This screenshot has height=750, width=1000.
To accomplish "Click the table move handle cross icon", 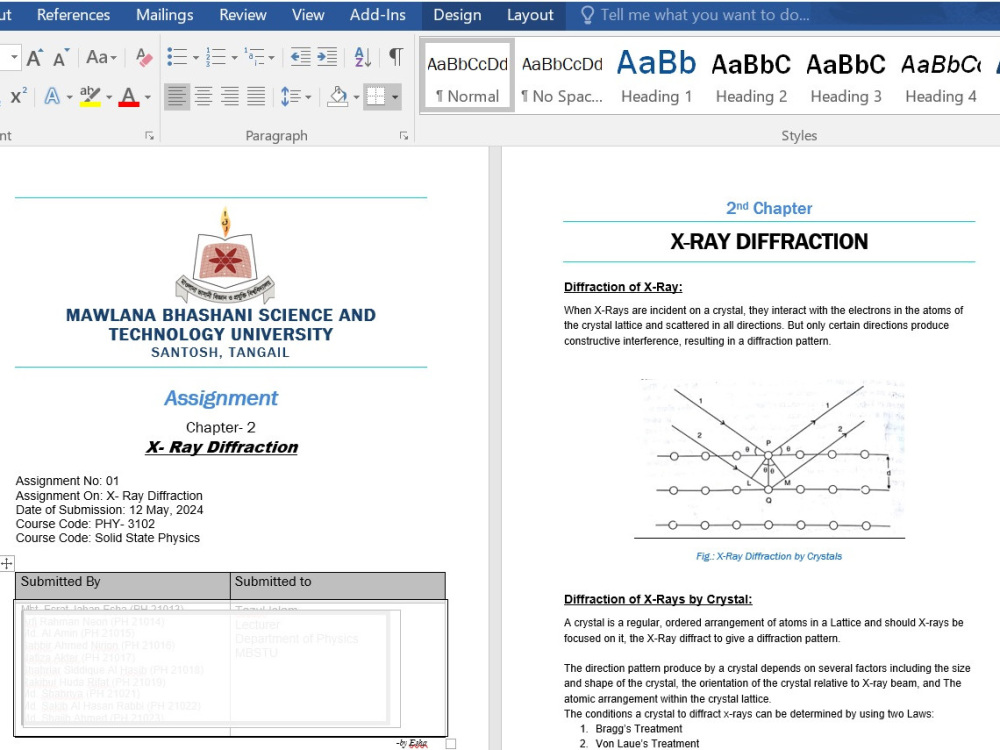I will click(x=6, y=563).
